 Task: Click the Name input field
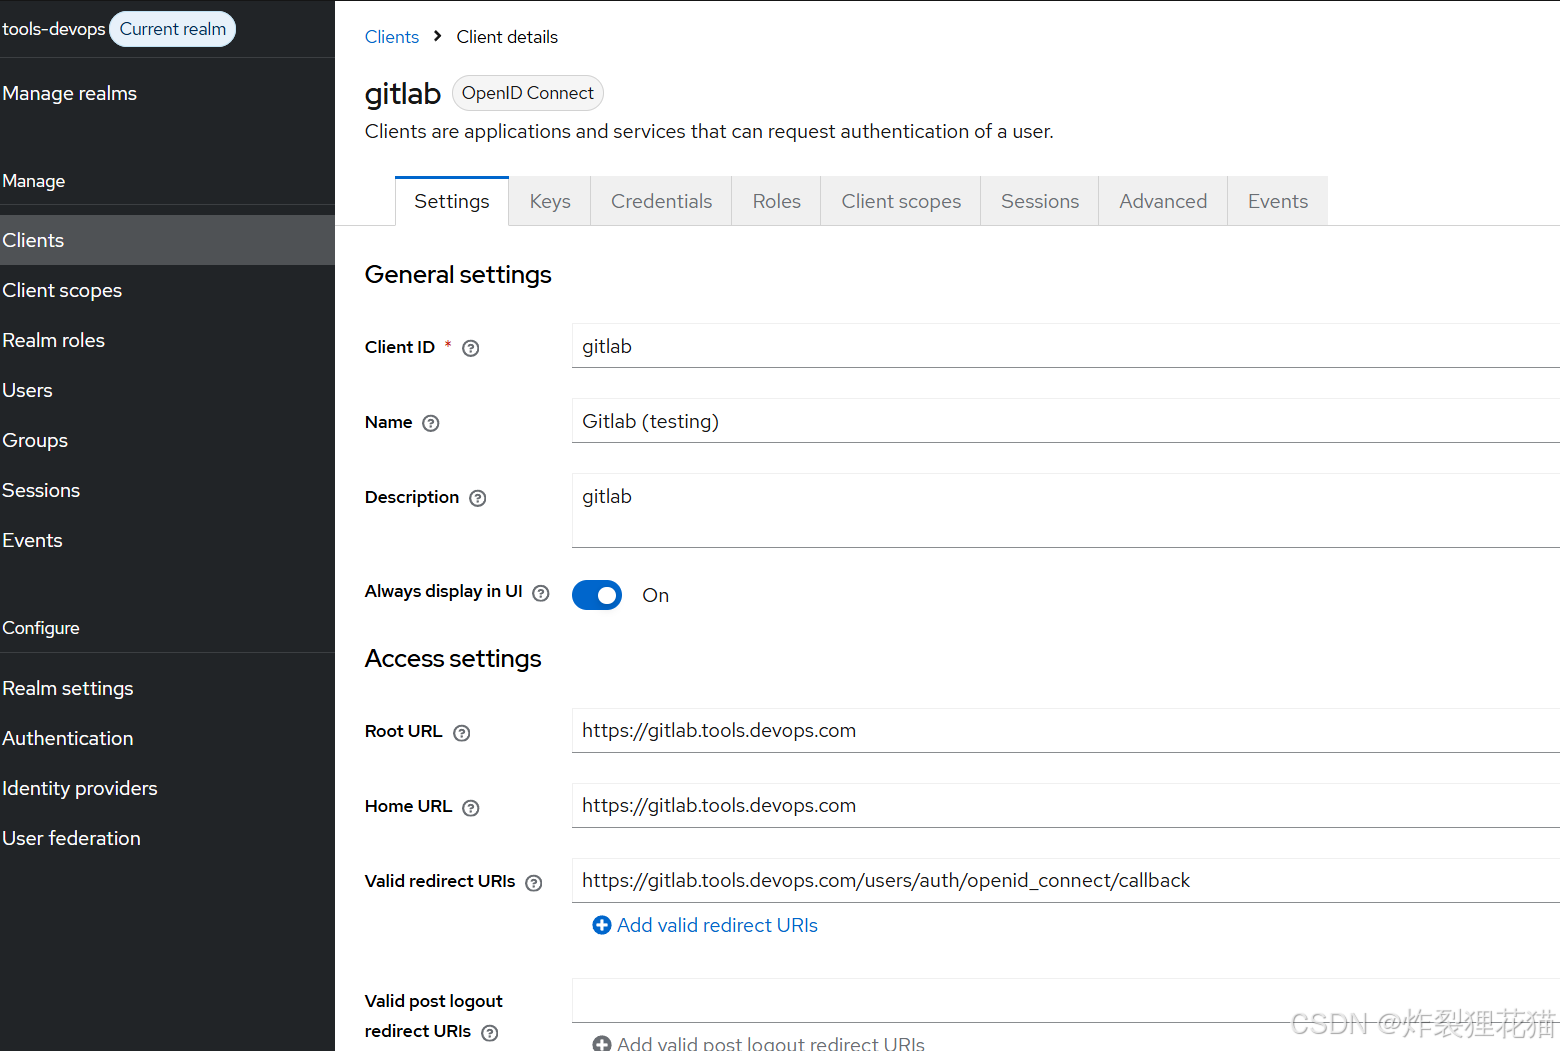click(x=1066, y=421)
